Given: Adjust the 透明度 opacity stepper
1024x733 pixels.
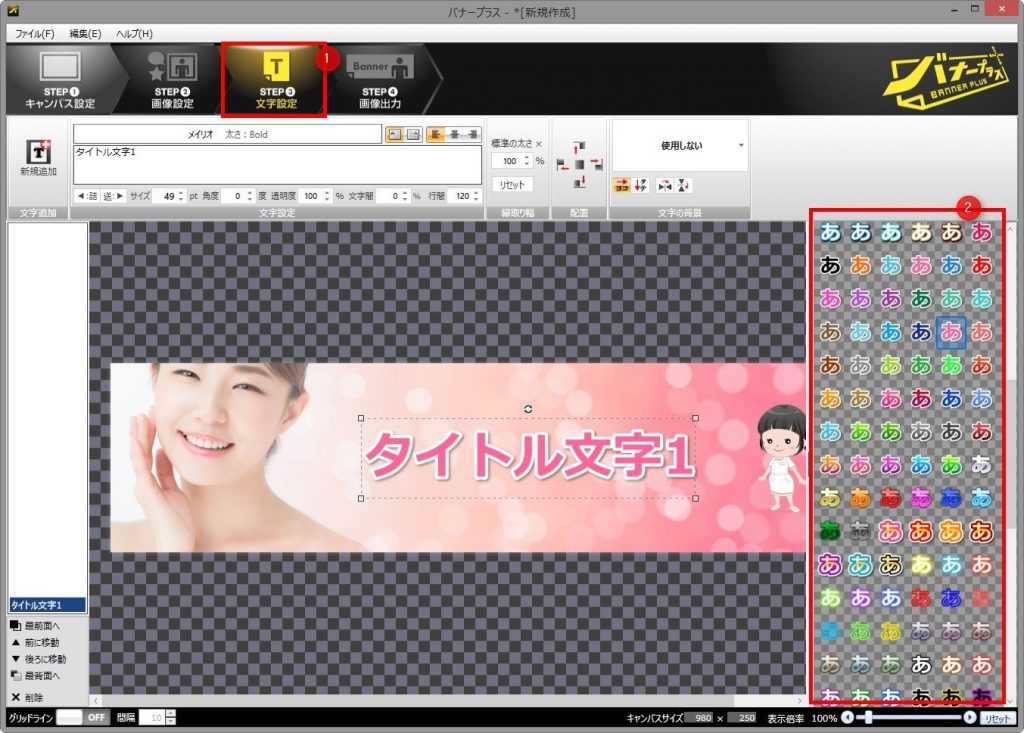Looking at the screenshot, I should [x=327, y=196].
